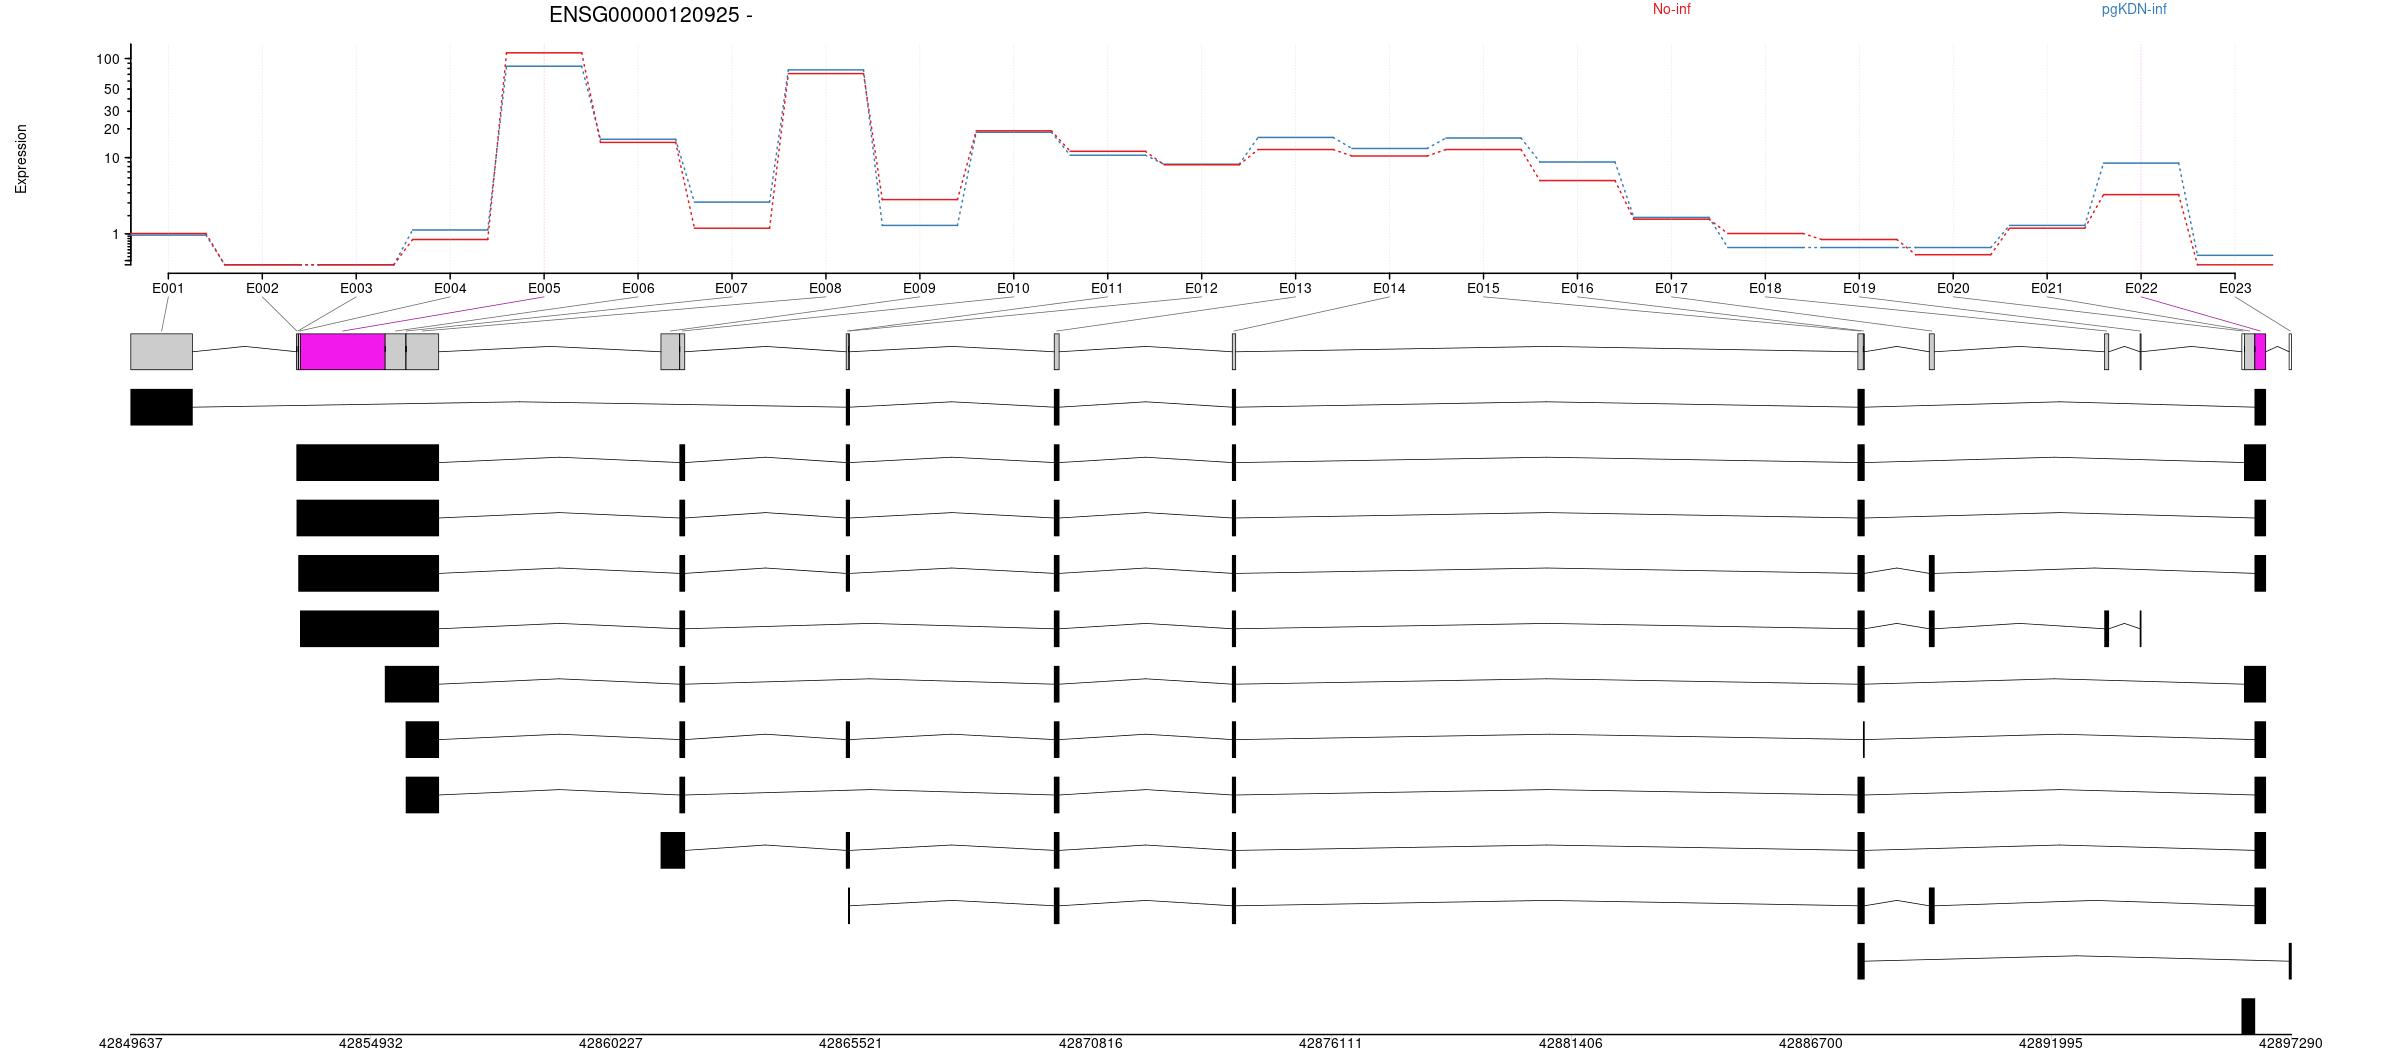This screenshot has width=2400, height=1060.
Task: Select the black first exon of top transcript
Action: [x=161, y=407]
